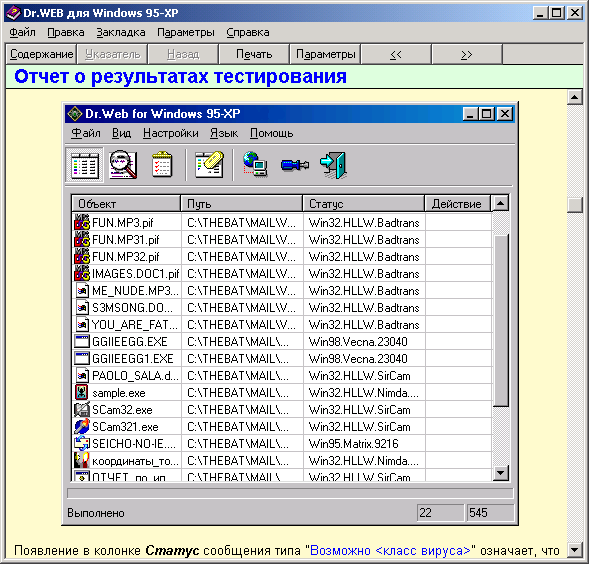The height and width of the screenshot is (564, 589).
Task: Click the help page scroll down arrow
Action: pyautogui.click(x=575, y=550)
